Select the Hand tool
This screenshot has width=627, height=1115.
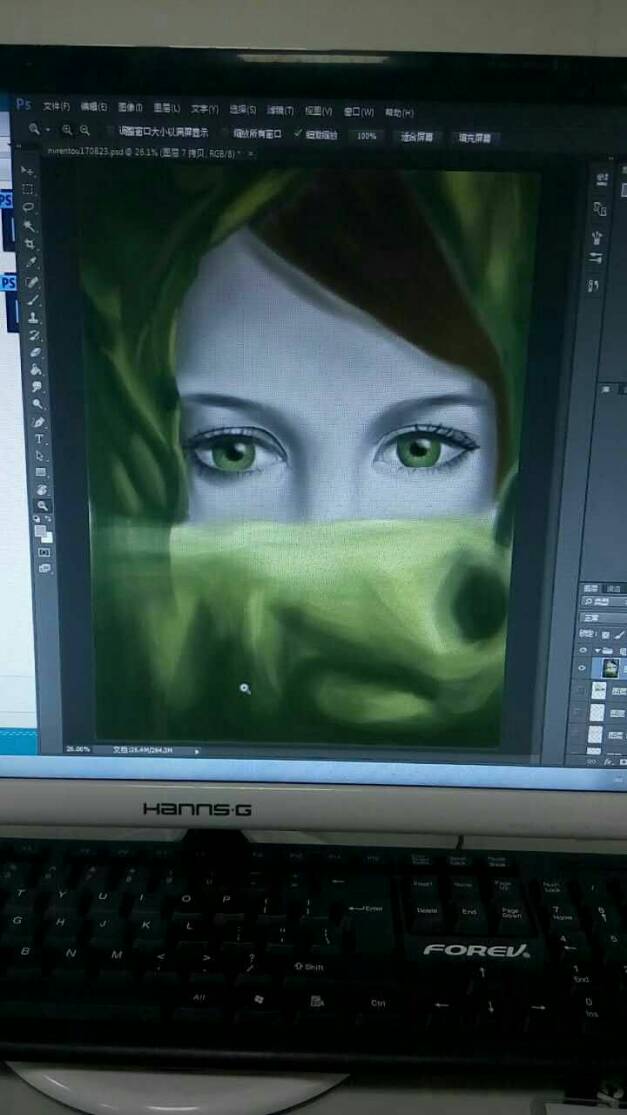coord(42,490)
